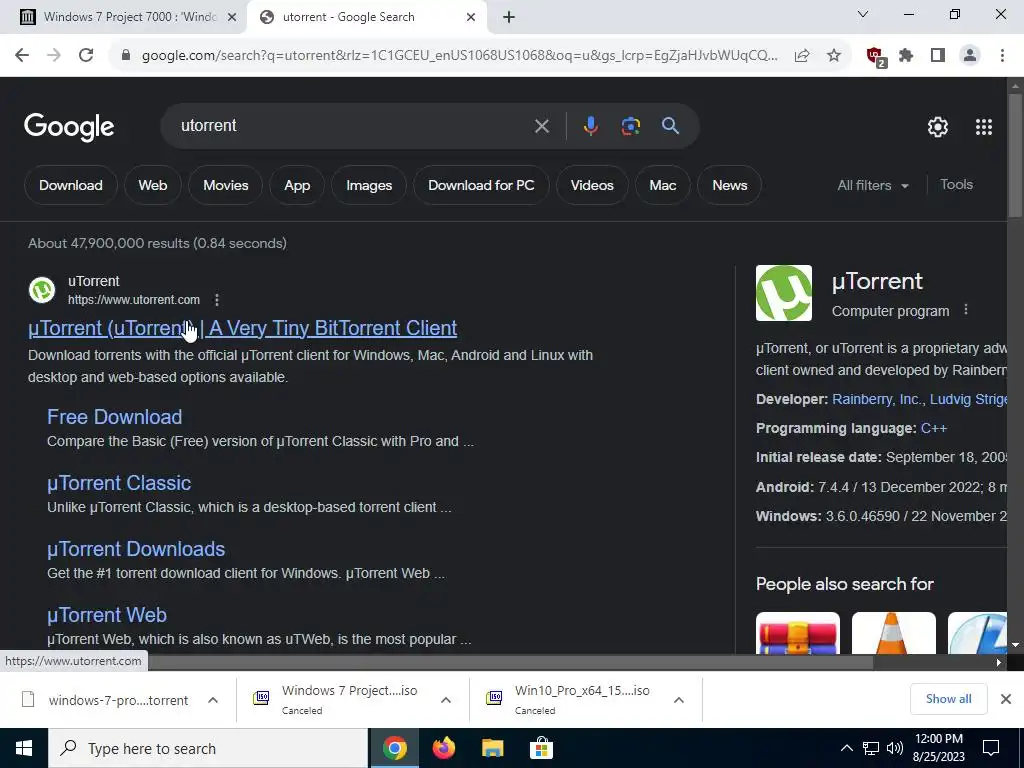The image size is (1024, 768).
Task: Switch to Images results
Action: 369,185
